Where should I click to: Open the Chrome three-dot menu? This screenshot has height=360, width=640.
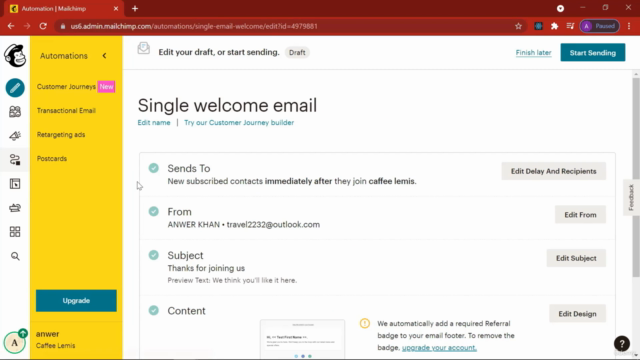pos(629,26)
